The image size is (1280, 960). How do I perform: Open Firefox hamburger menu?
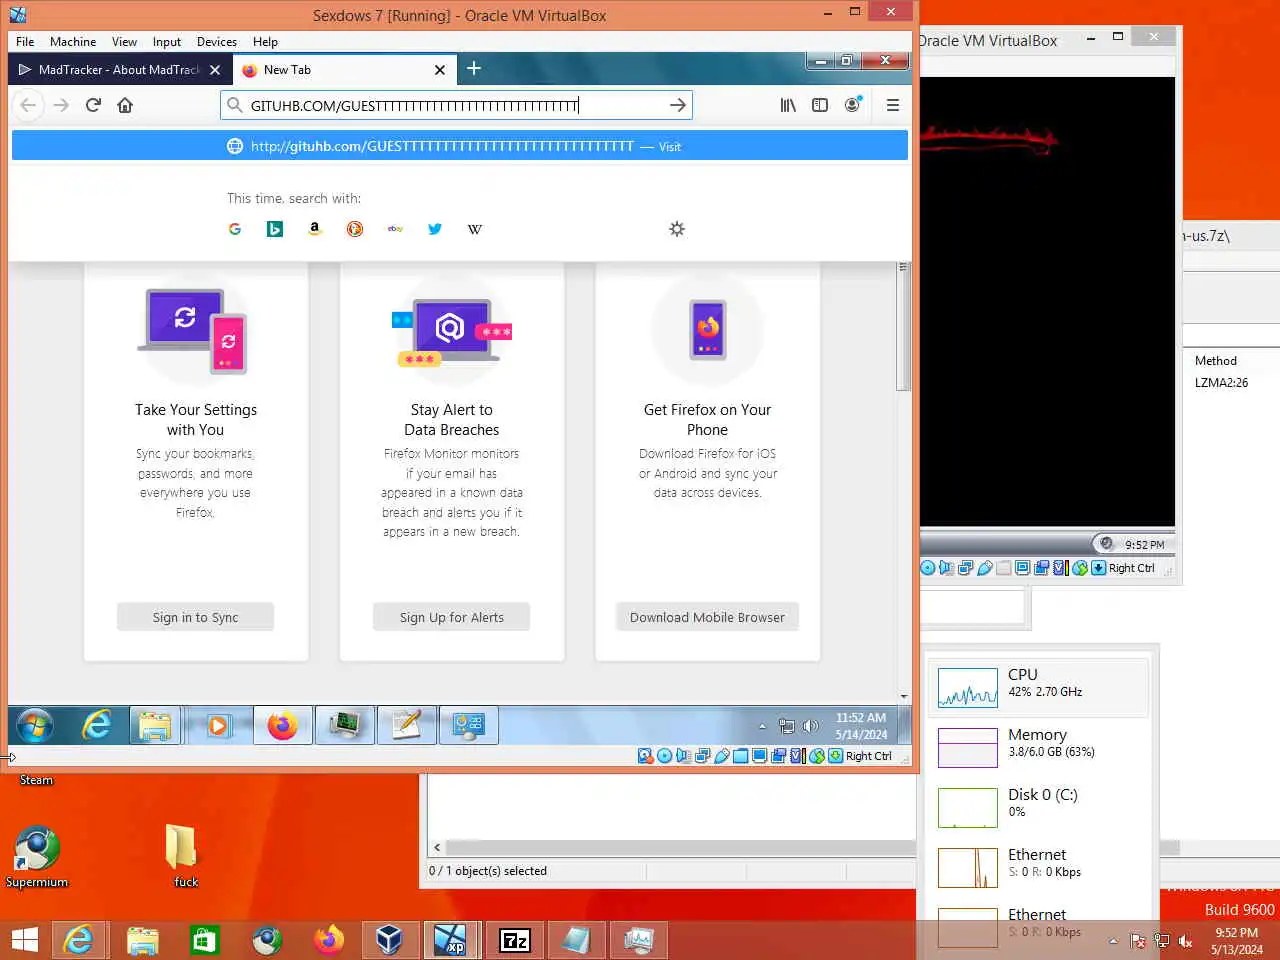tap(893, 105)
